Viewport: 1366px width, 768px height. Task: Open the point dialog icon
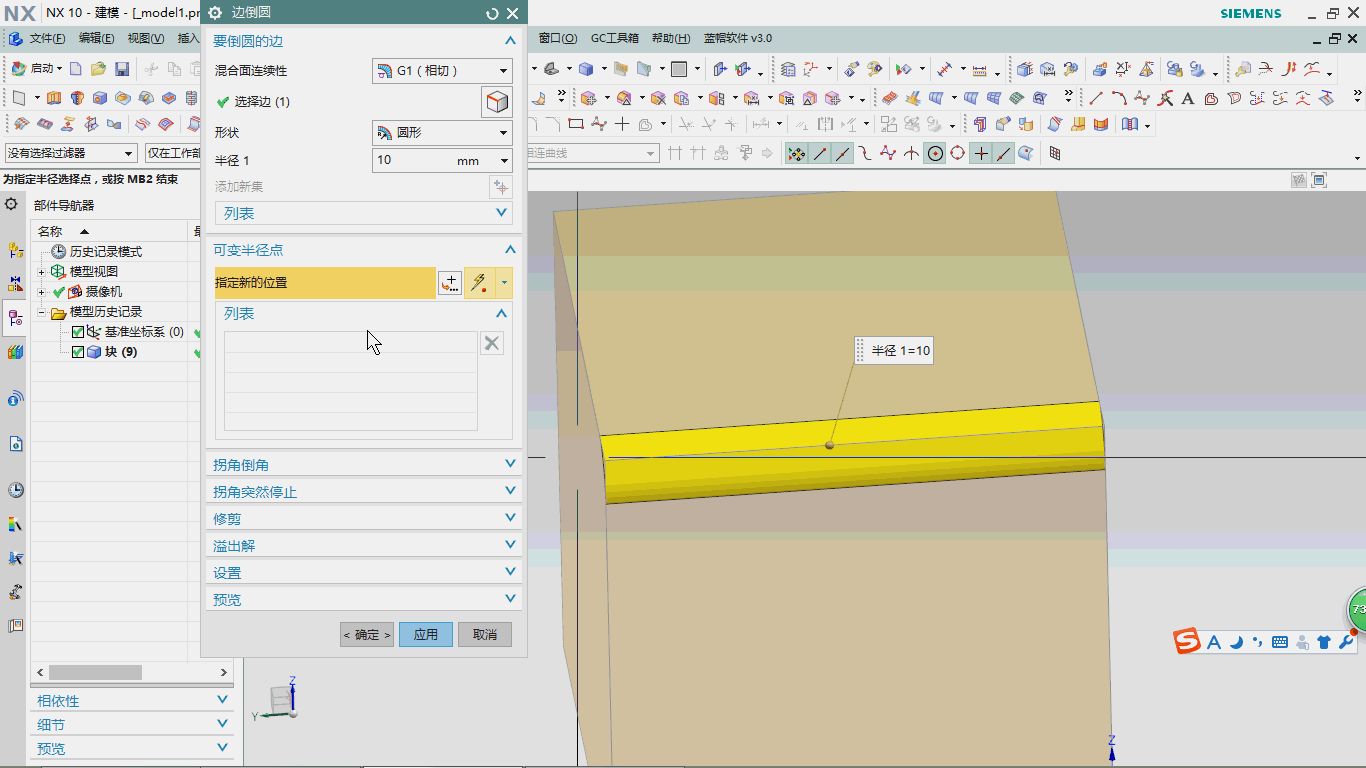point(450,283)
